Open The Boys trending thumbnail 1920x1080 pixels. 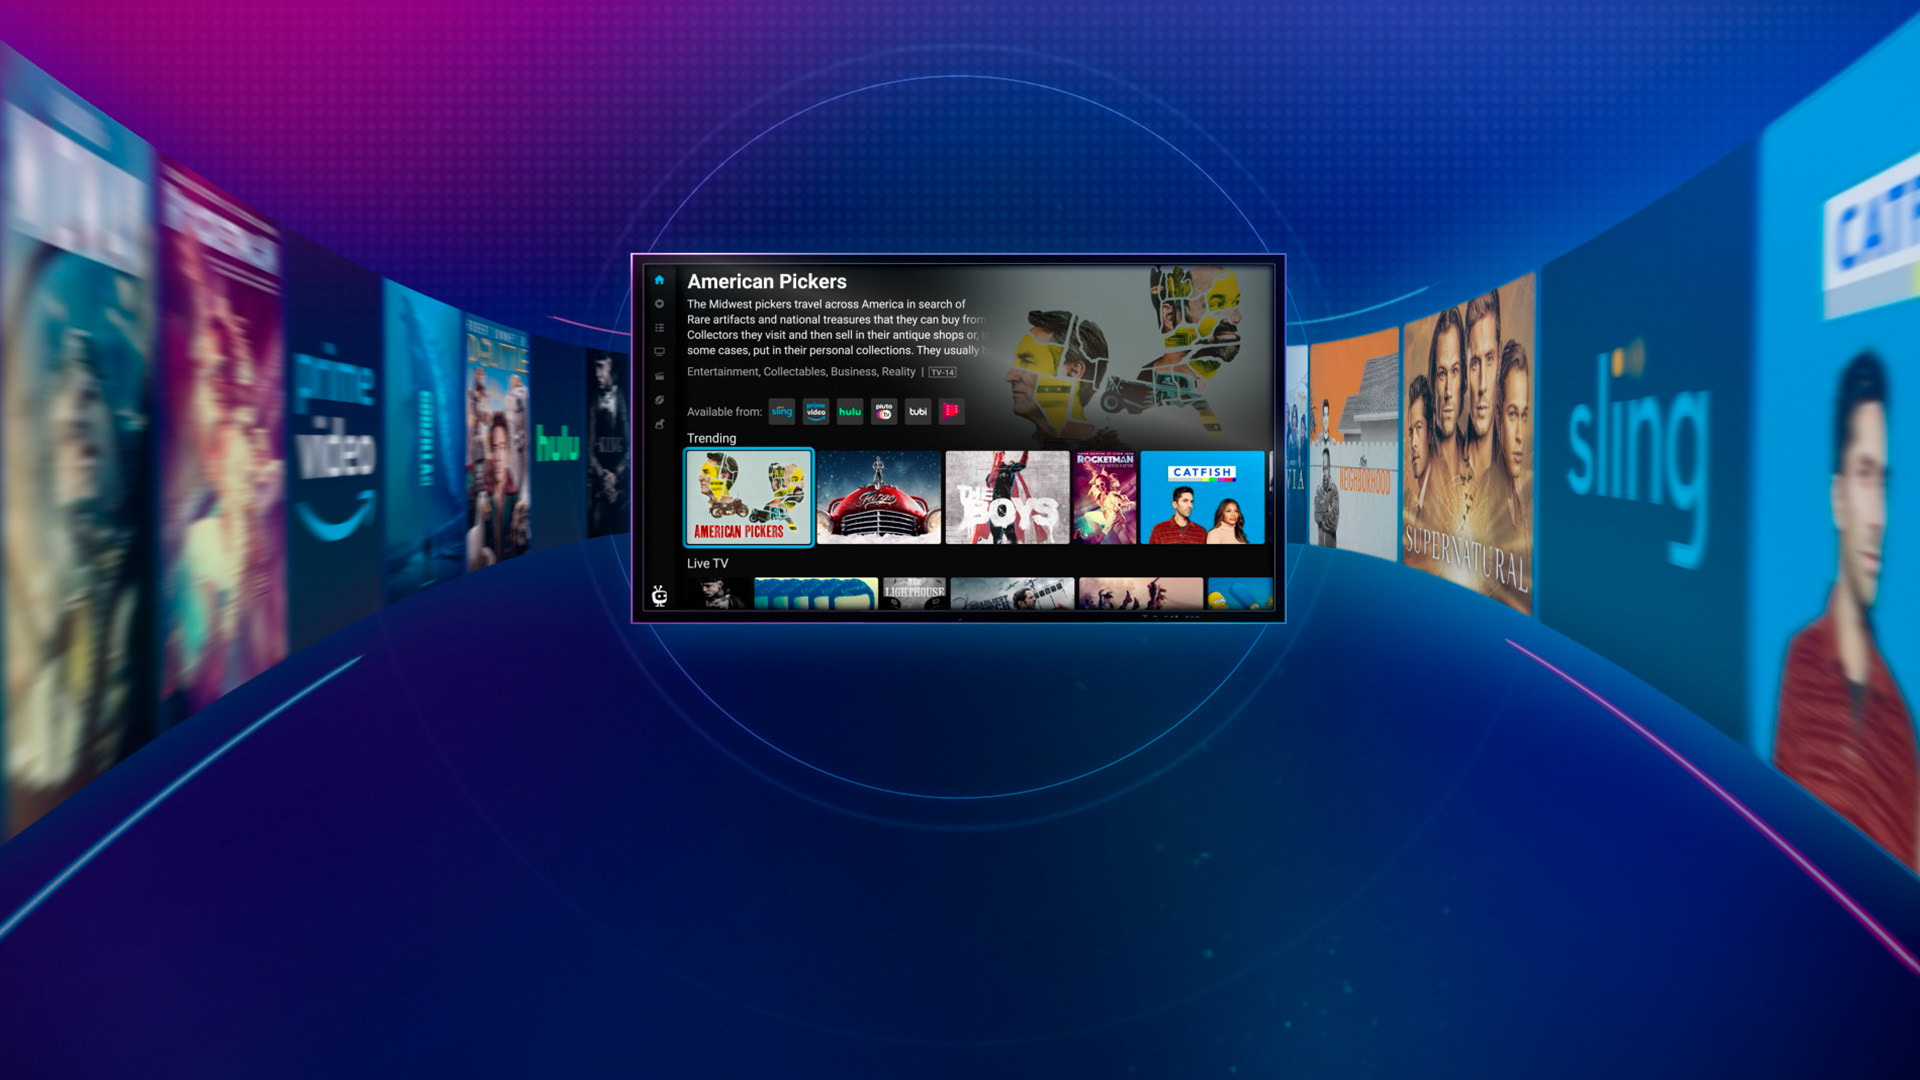click(1007, 497)
